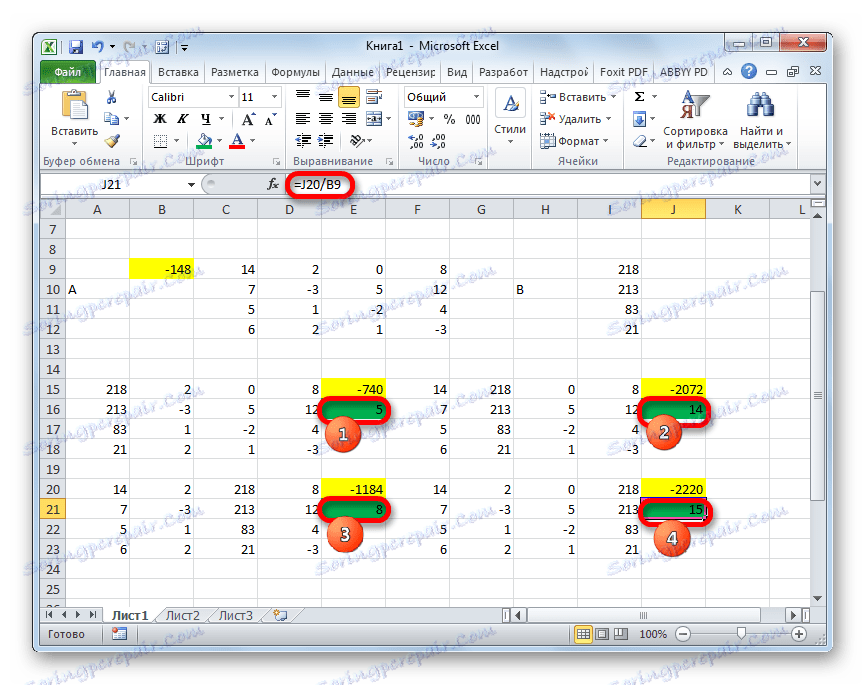Screen dimensions: 866x685
Task: Click the zoom slider handle
Action: [741, 634]
